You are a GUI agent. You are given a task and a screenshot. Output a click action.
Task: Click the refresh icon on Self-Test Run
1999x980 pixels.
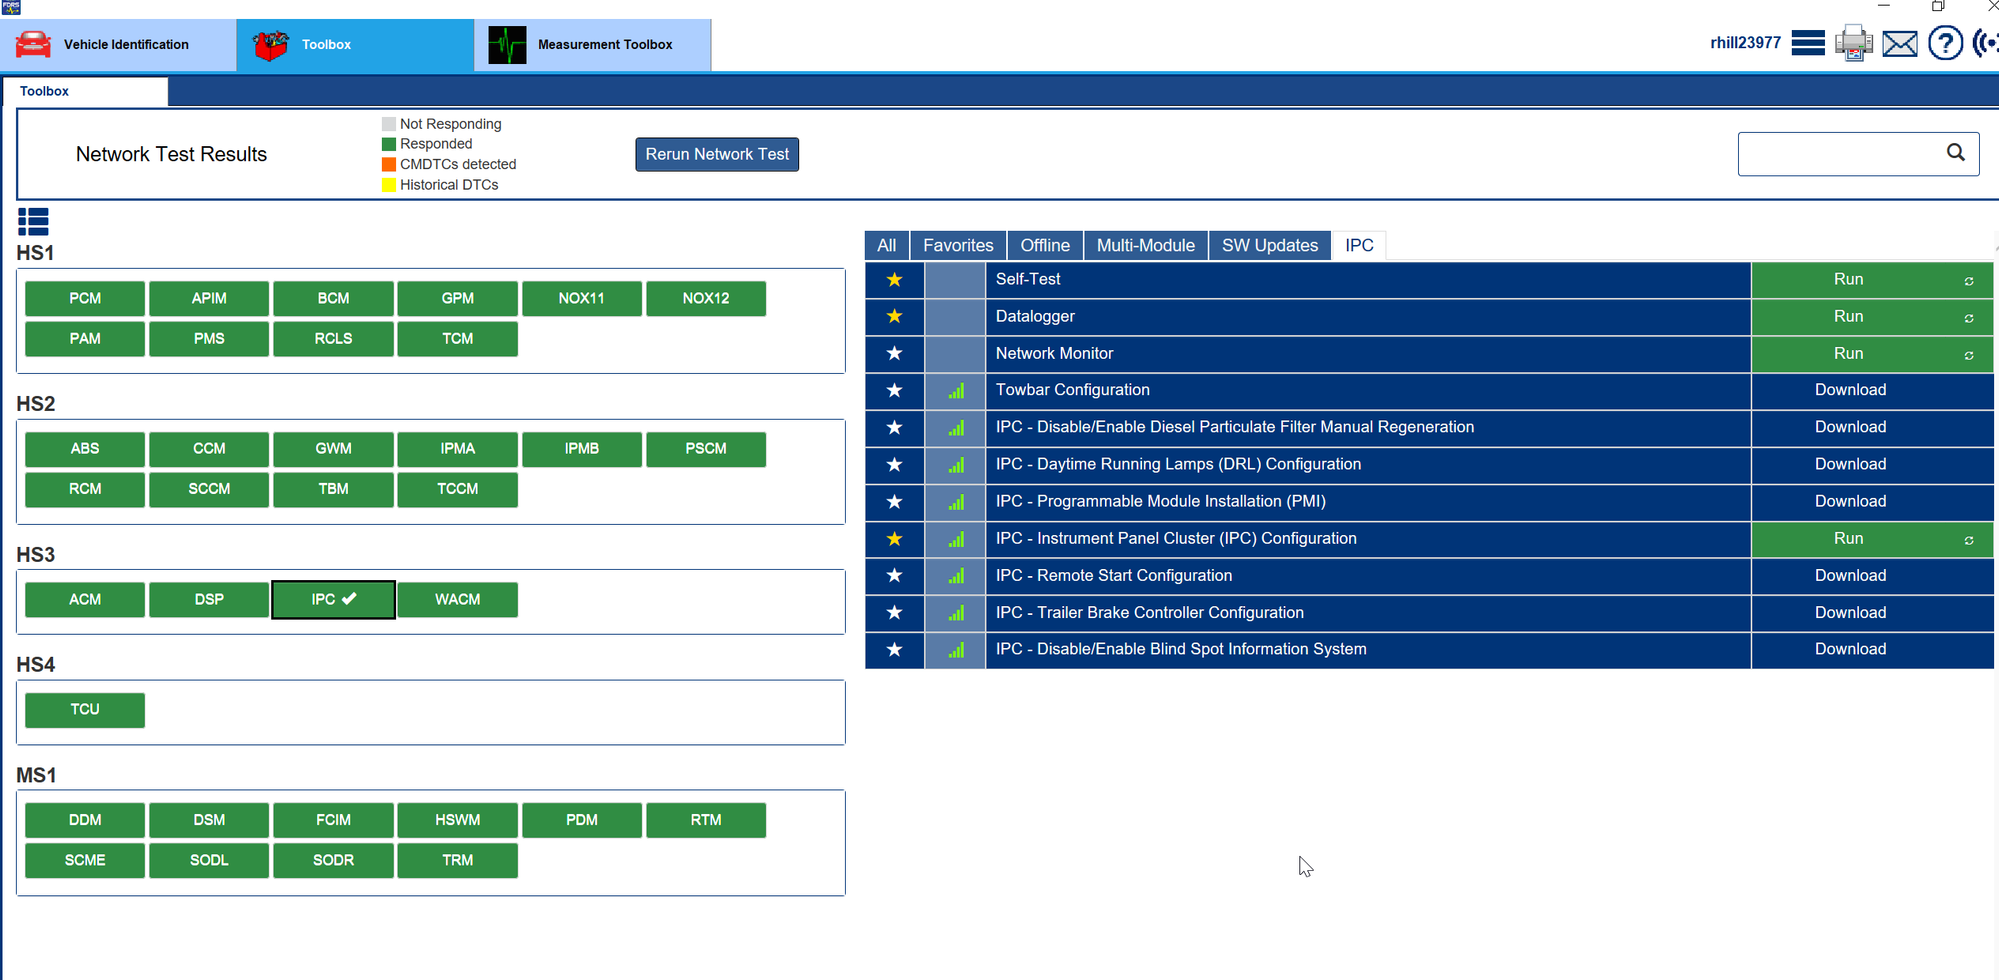tap(1969, 280)
